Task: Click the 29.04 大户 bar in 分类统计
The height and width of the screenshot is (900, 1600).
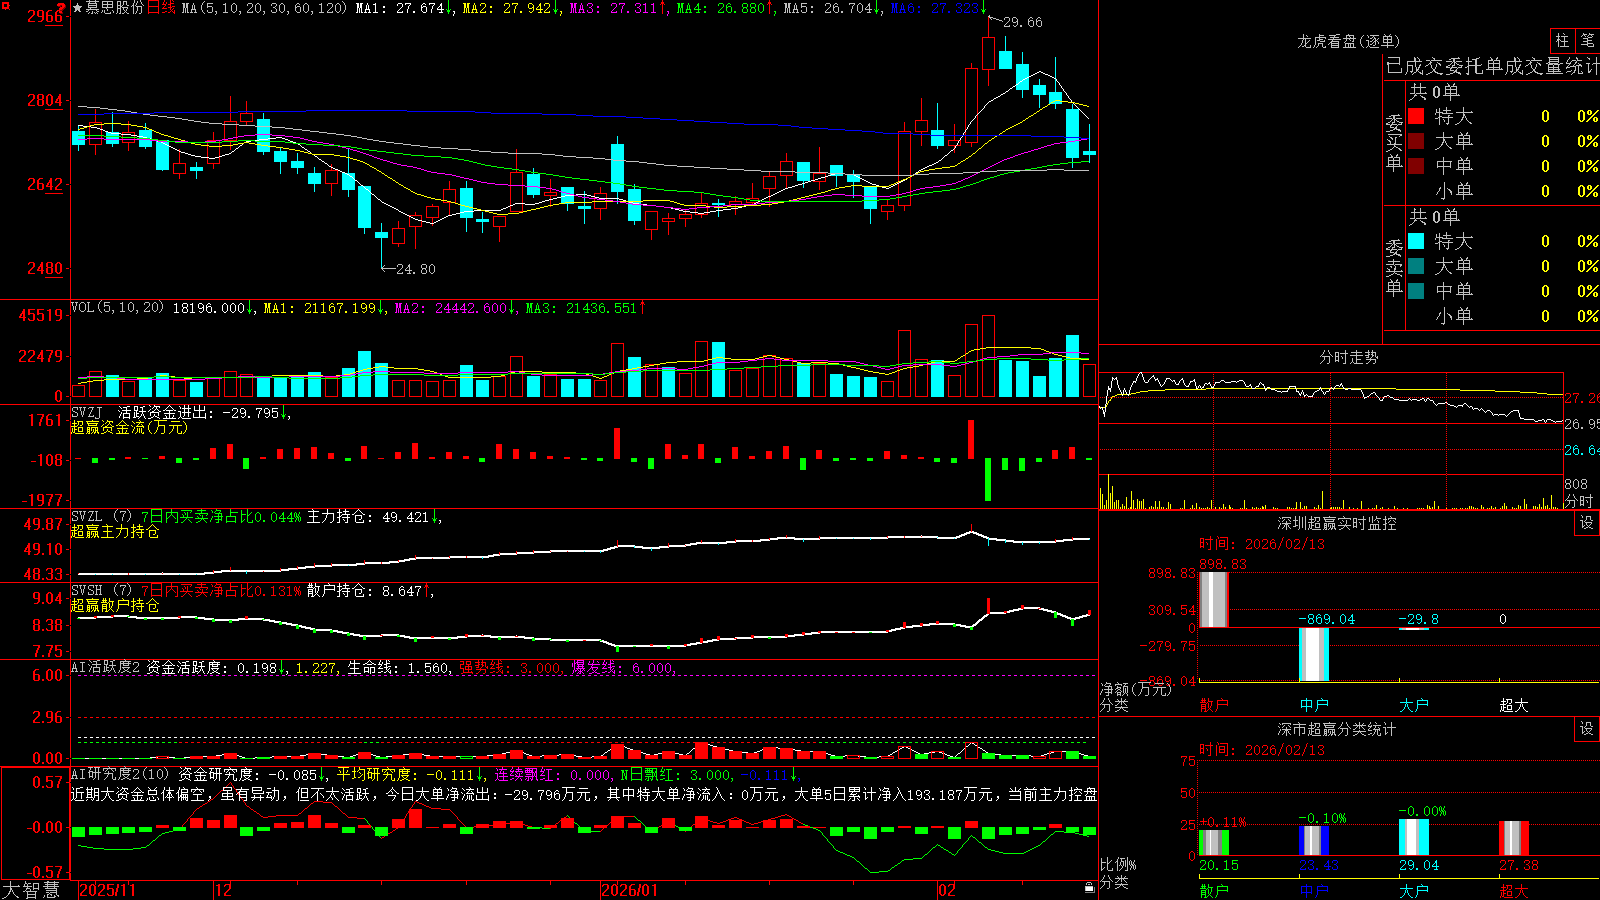Action: tap(1414, 837)
